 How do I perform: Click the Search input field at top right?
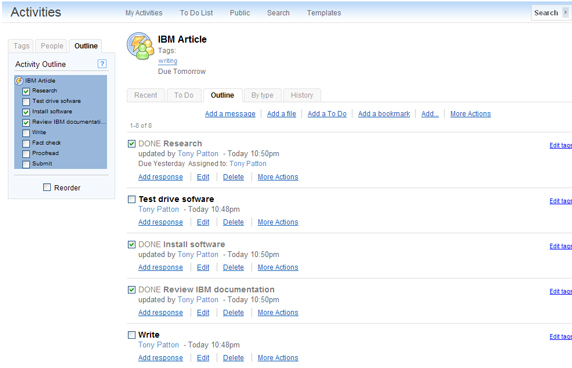(546, 13)
